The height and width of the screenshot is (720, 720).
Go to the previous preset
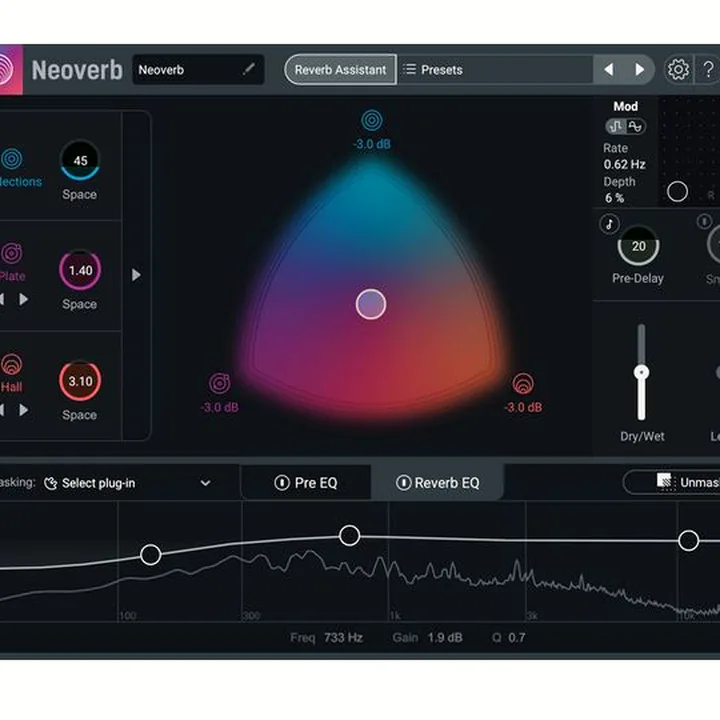tap(609, 70)
